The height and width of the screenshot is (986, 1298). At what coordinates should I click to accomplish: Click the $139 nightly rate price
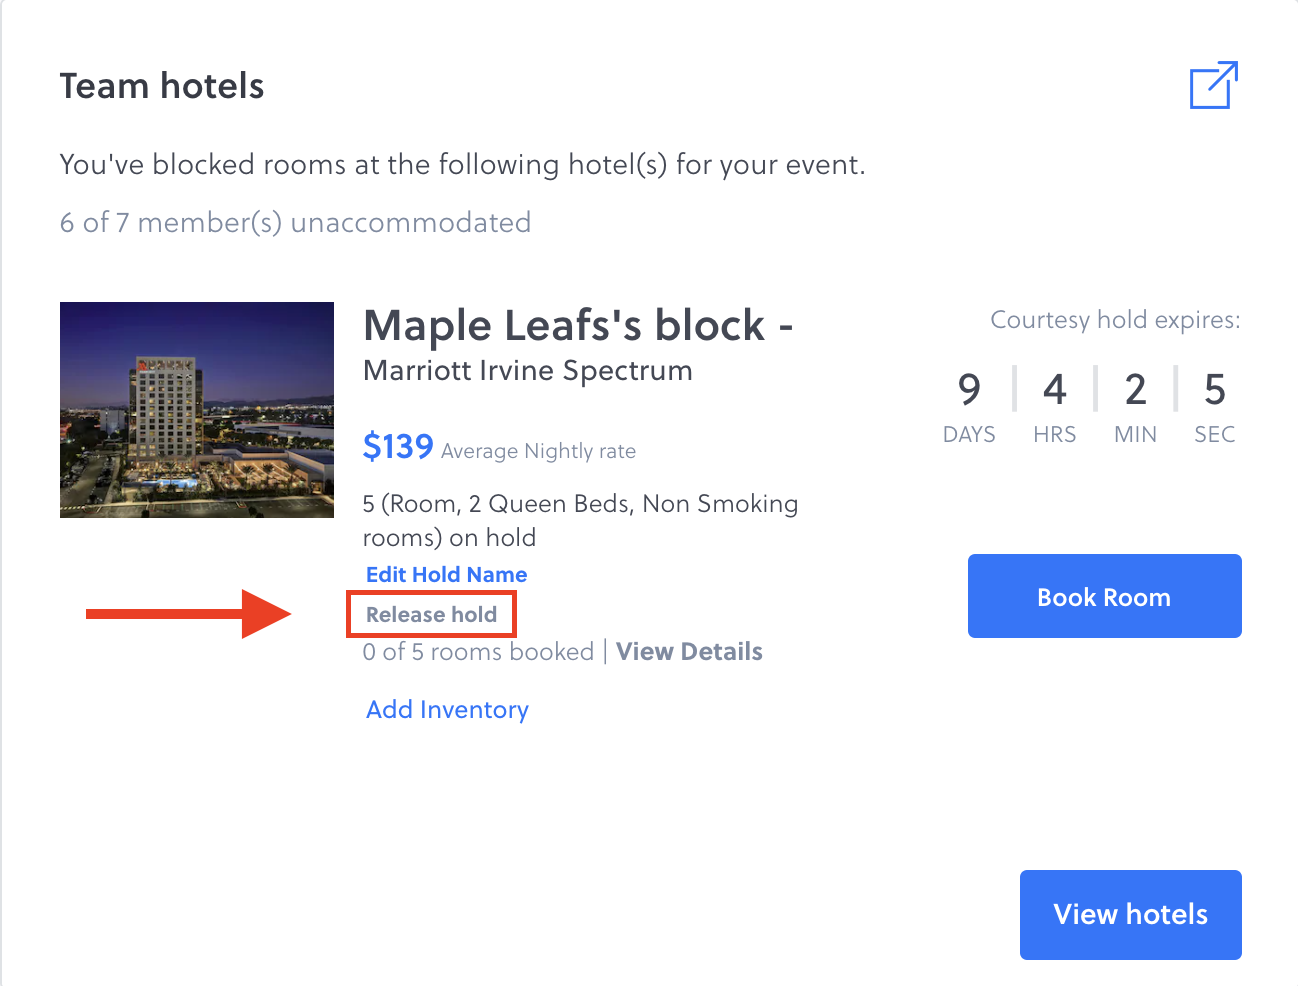coord(398,447)
